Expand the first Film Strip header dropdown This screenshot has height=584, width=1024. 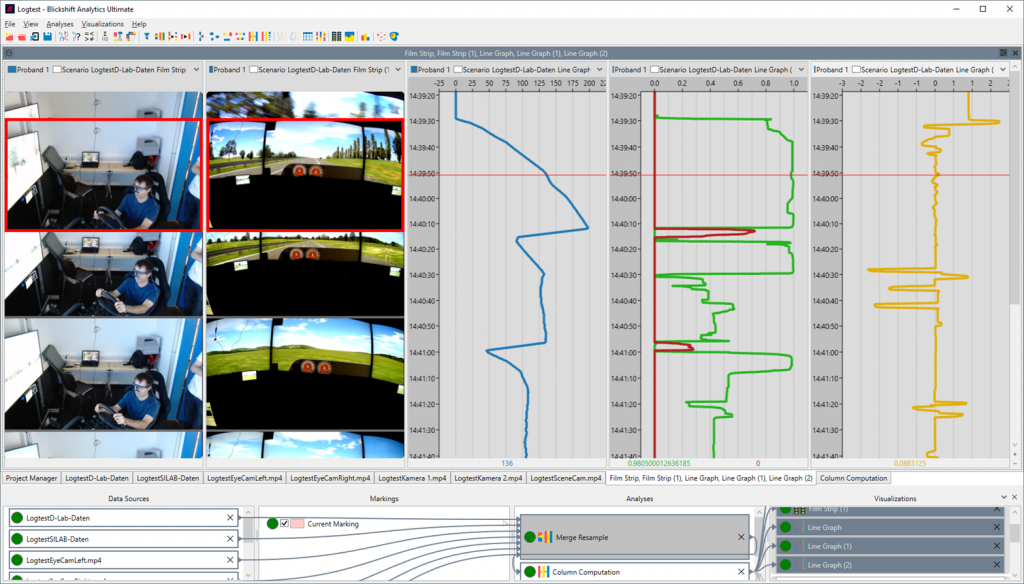click(195, 70)
